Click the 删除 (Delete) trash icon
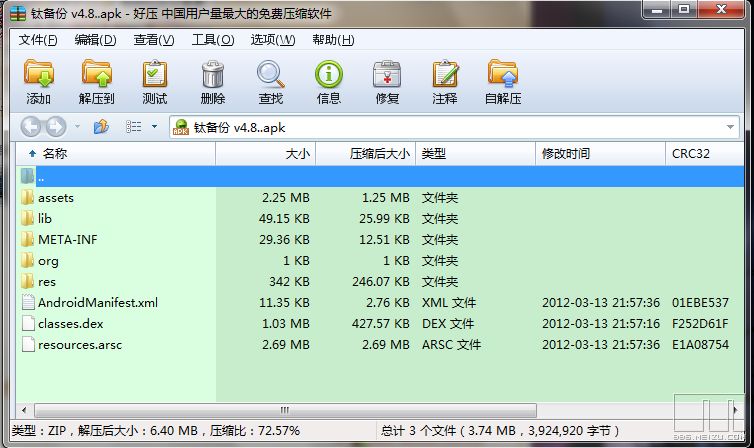This screenshot has height=448, width=754. pos(213,74)
